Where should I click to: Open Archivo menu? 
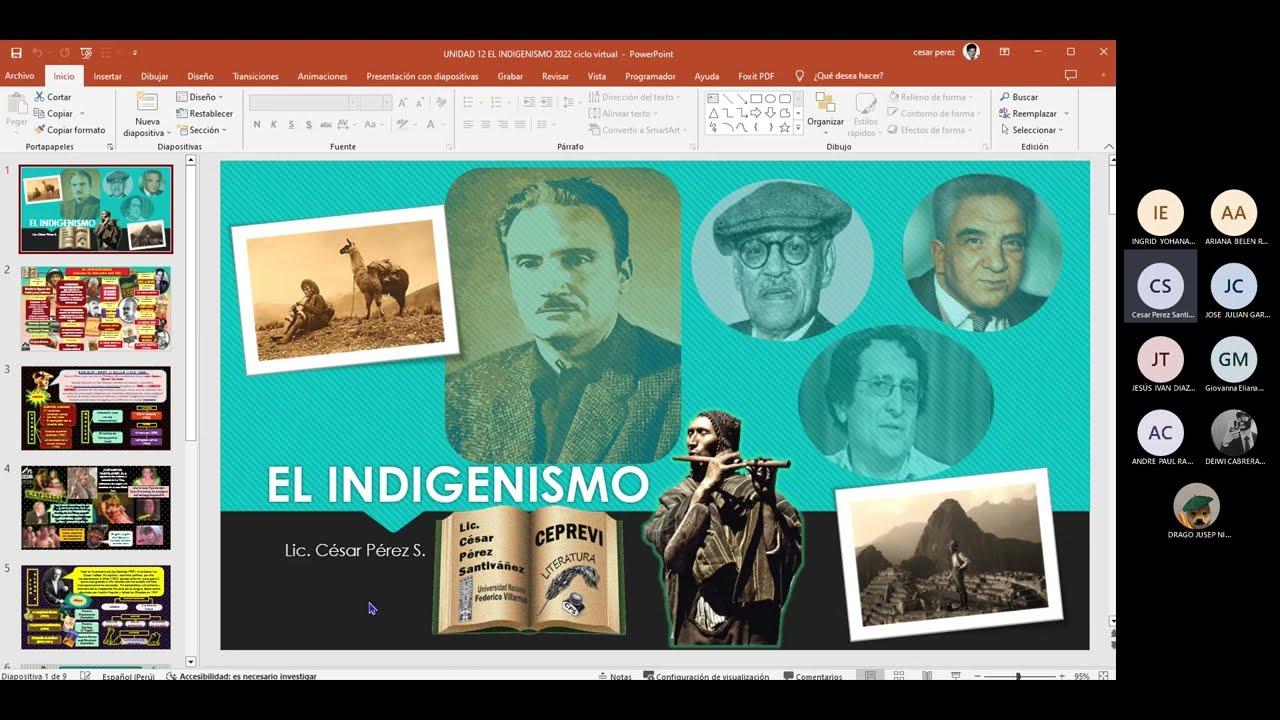19,76
